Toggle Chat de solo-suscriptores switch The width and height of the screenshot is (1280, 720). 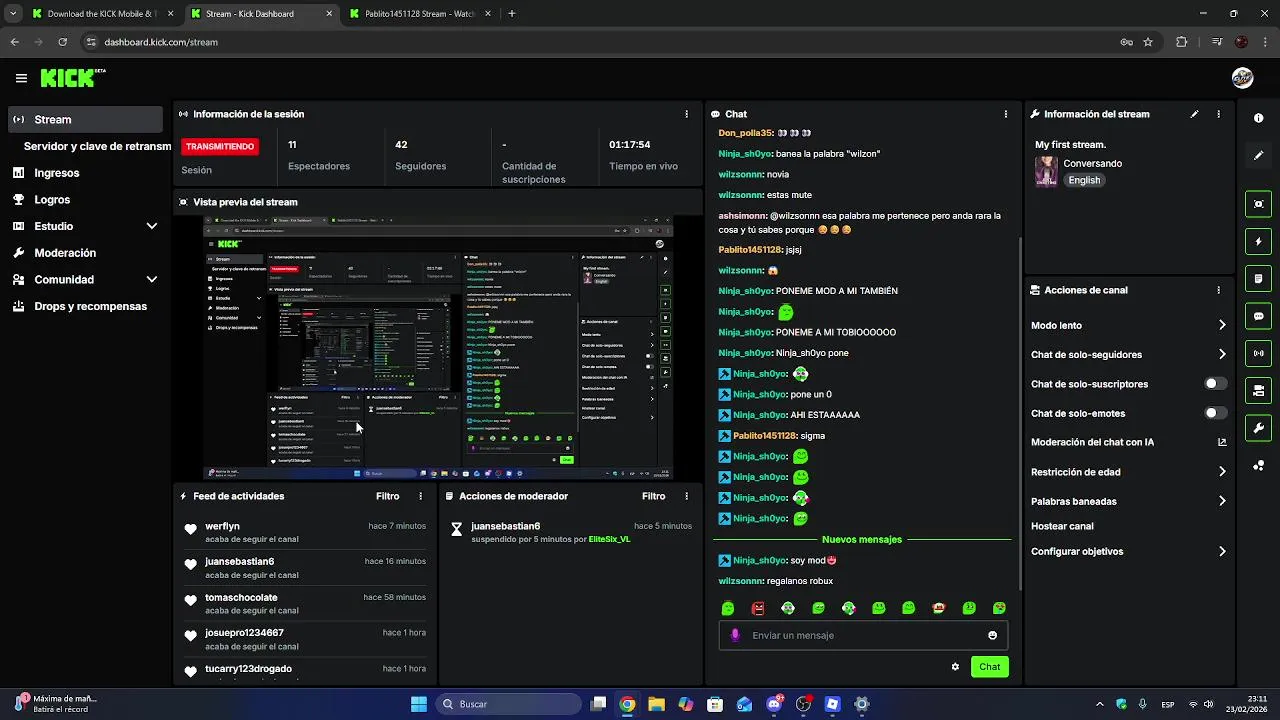1215,384
